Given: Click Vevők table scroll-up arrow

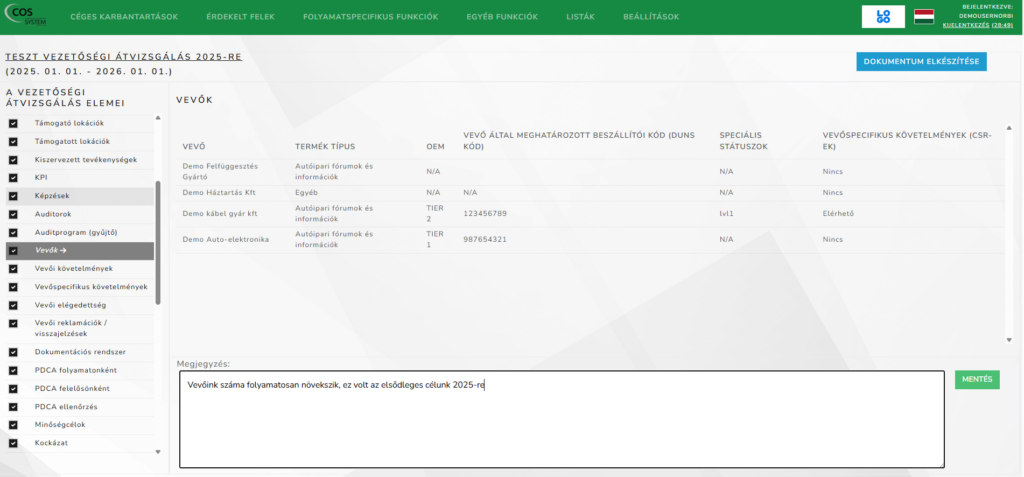Looking at the screenshot, I should (1009, 127).
